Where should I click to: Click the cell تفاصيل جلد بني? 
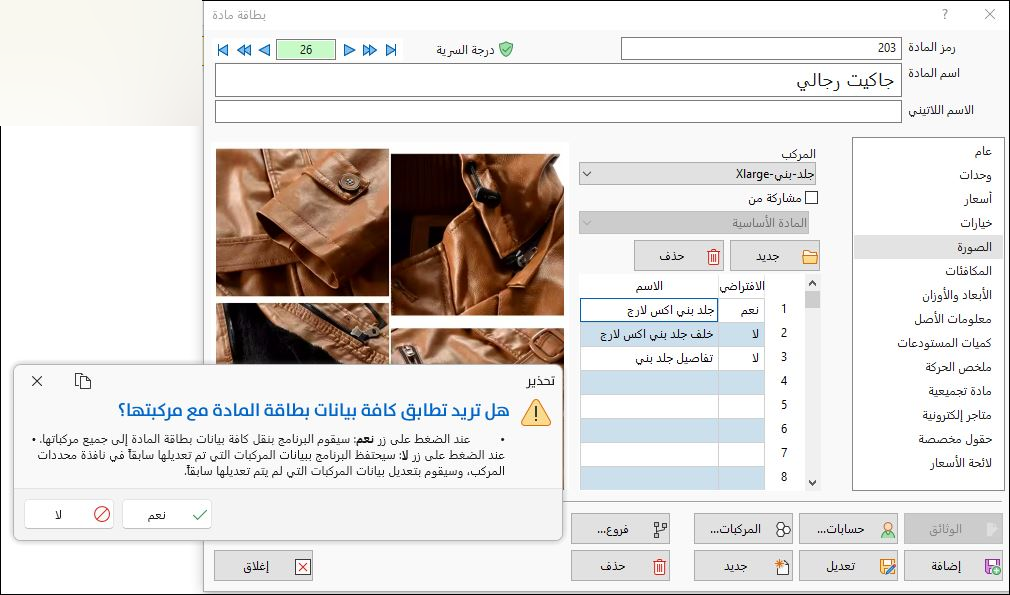point(649,358)
